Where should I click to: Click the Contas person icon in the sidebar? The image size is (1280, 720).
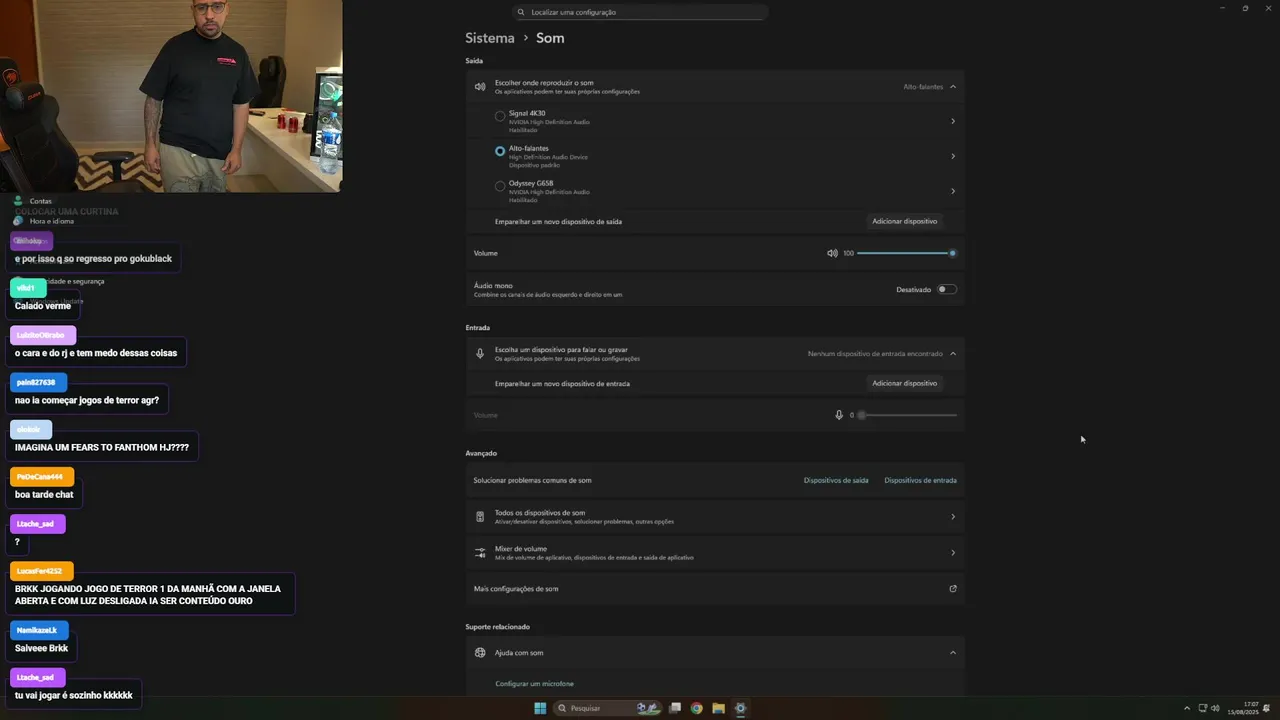point(18,201)
